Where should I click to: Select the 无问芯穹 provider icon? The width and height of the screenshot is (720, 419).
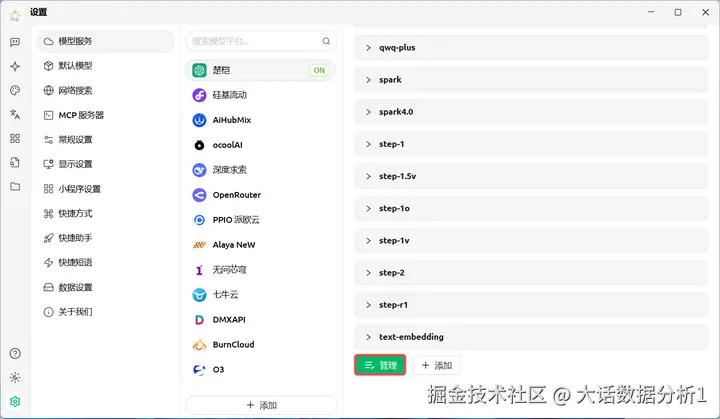(199, 270)
